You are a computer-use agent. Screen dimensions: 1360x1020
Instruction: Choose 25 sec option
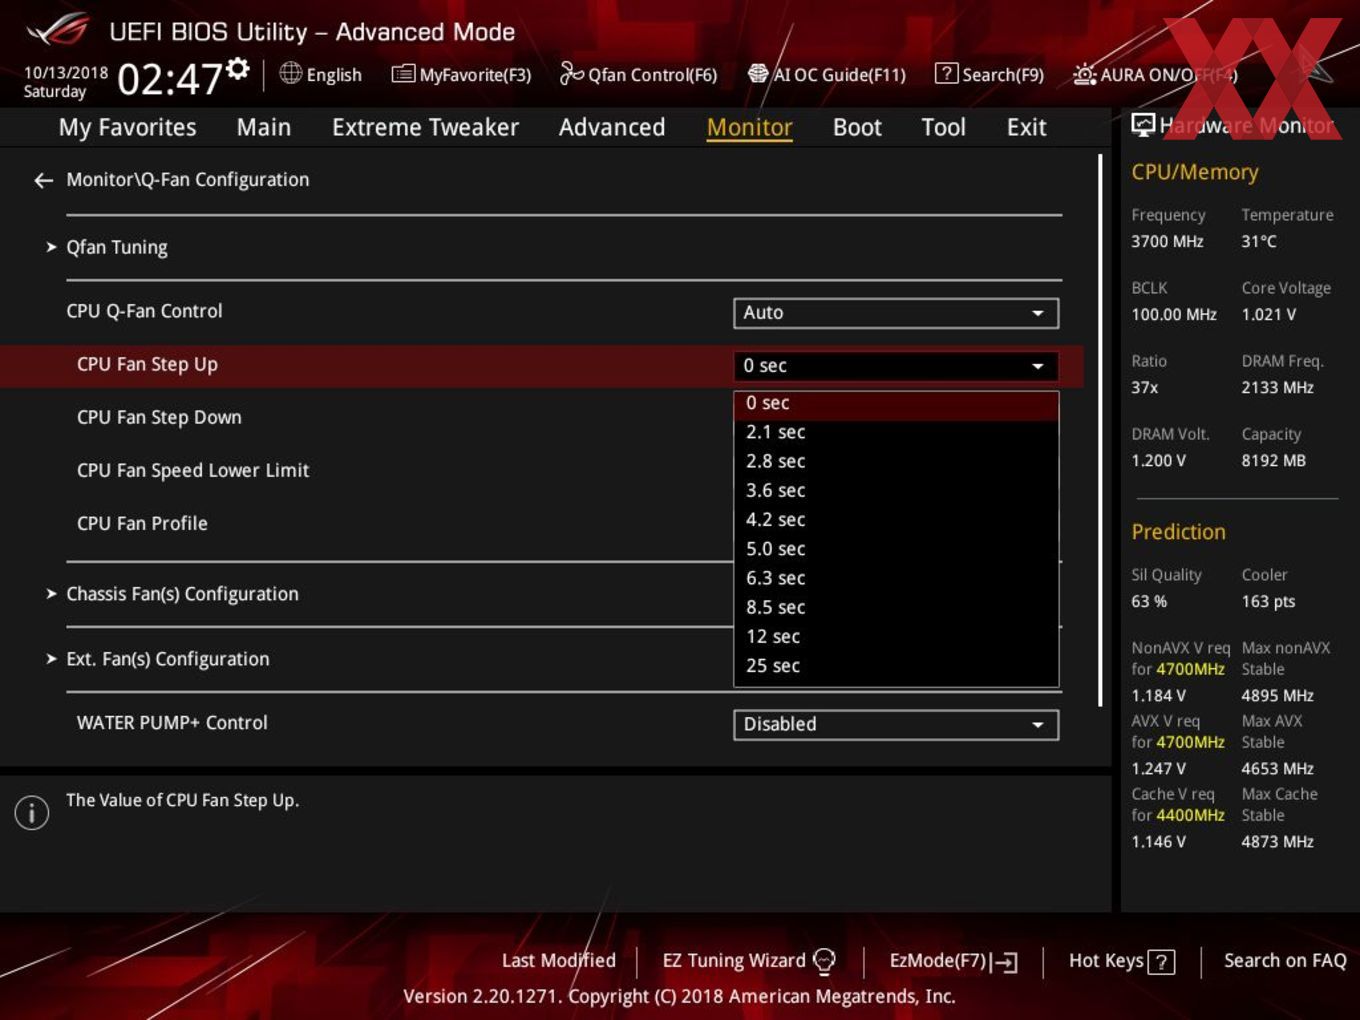[896, 666]
